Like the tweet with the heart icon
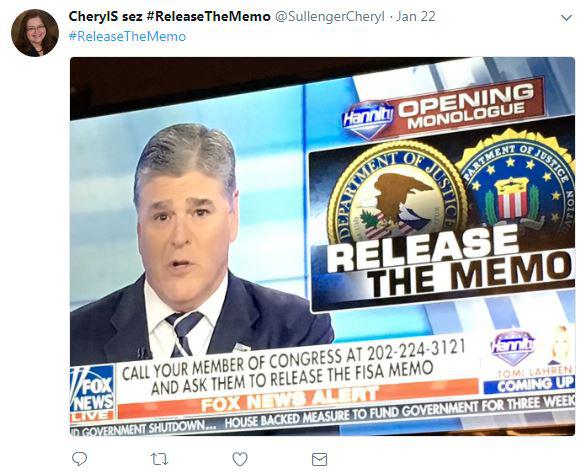 point(240,459)
